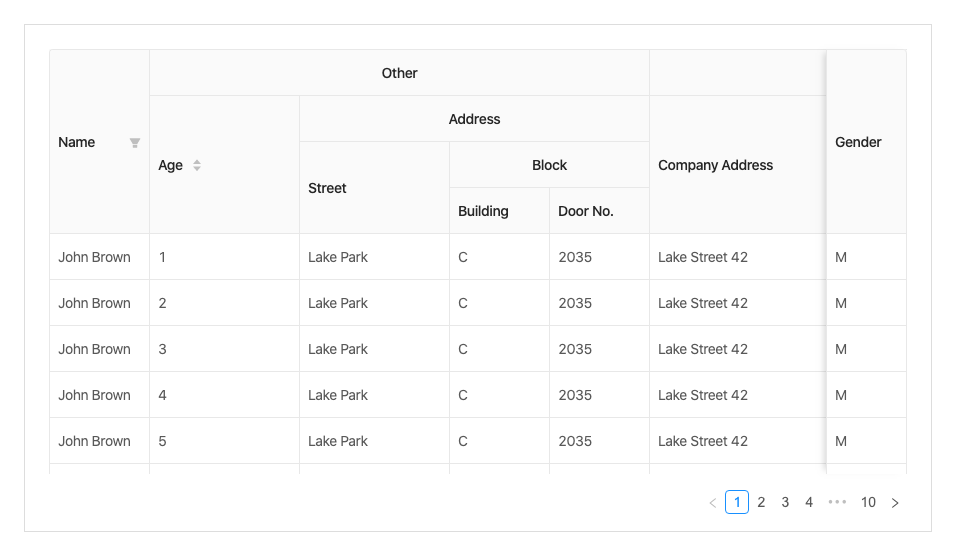Toggle the Age column sort arrows
956x556 pixels.
(197, 165)
